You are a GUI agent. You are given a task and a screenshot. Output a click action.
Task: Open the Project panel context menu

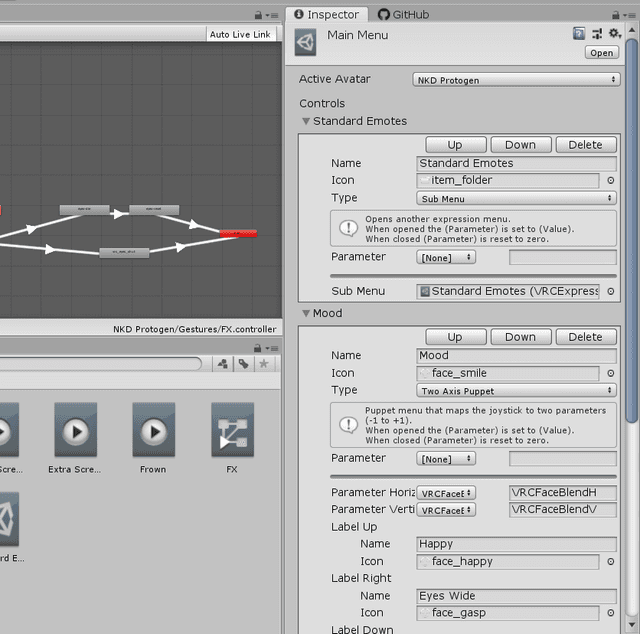click(271, 349)
